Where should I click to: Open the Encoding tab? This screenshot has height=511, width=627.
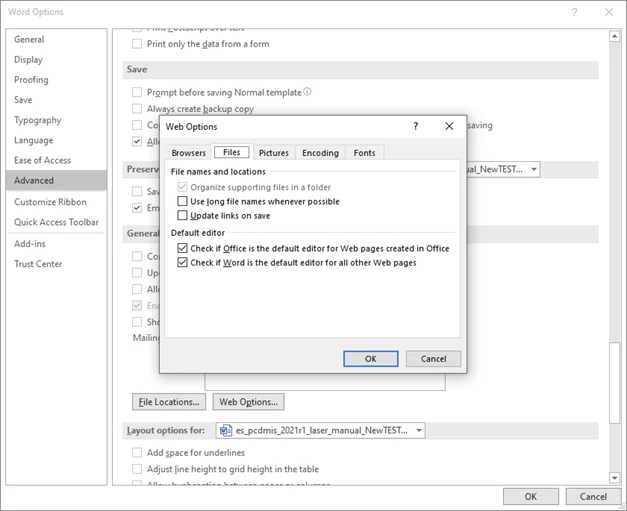320,153
